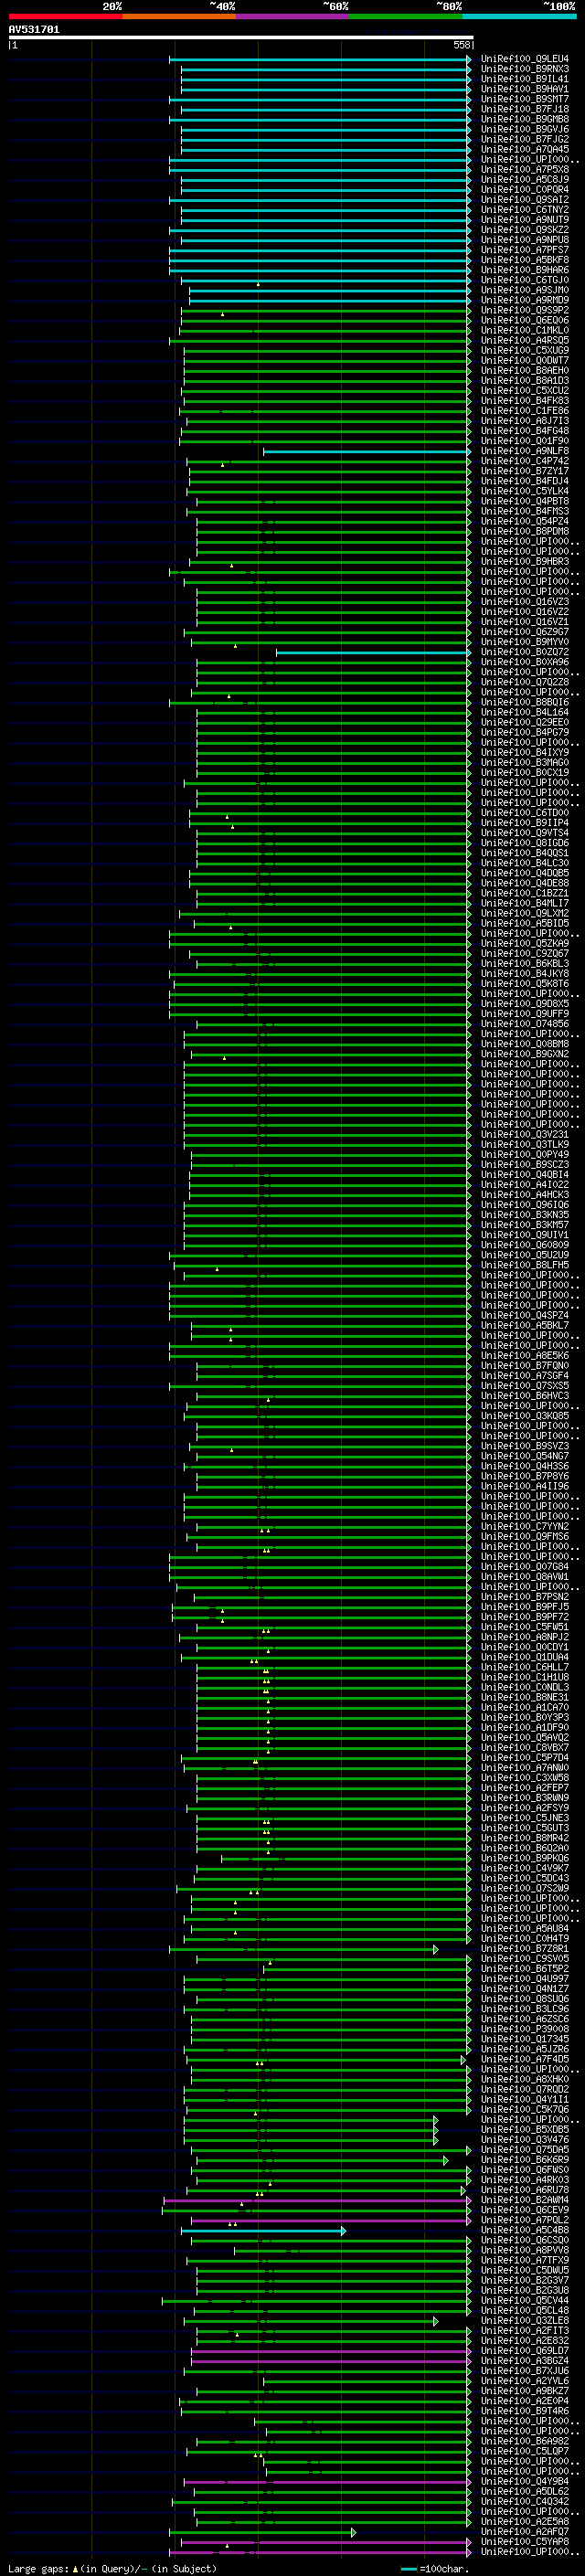Select the UniRef100_A9NUT9 label
585x2576 pixels.
tap(525, 220)
